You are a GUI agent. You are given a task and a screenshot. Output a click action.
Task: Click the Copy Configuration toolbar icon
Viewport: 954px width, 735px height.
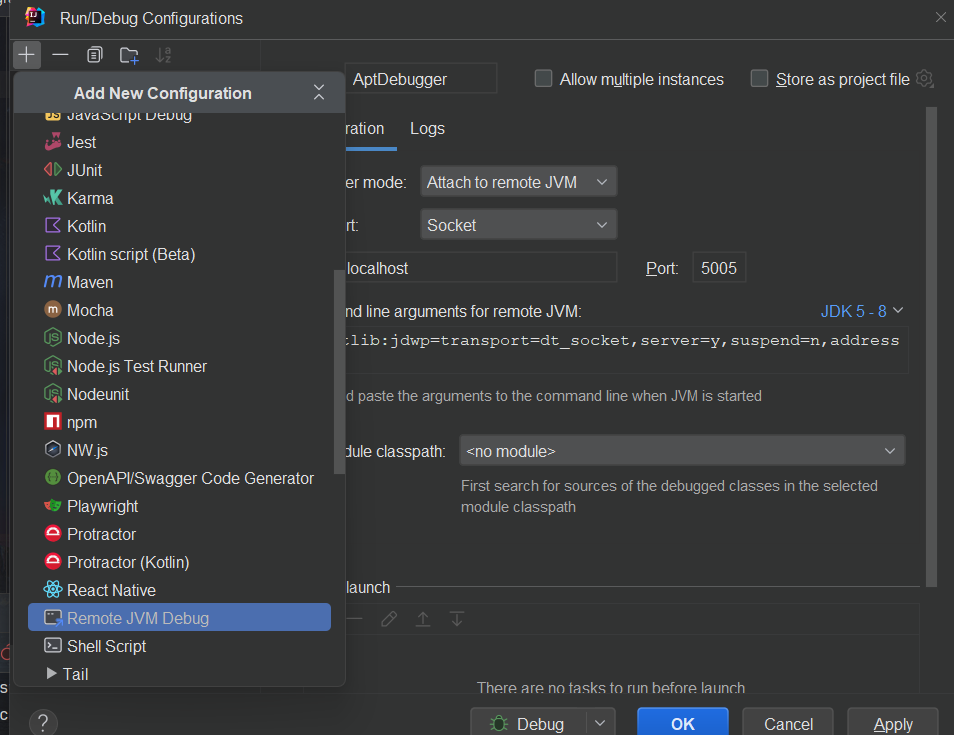coord(94,55)
